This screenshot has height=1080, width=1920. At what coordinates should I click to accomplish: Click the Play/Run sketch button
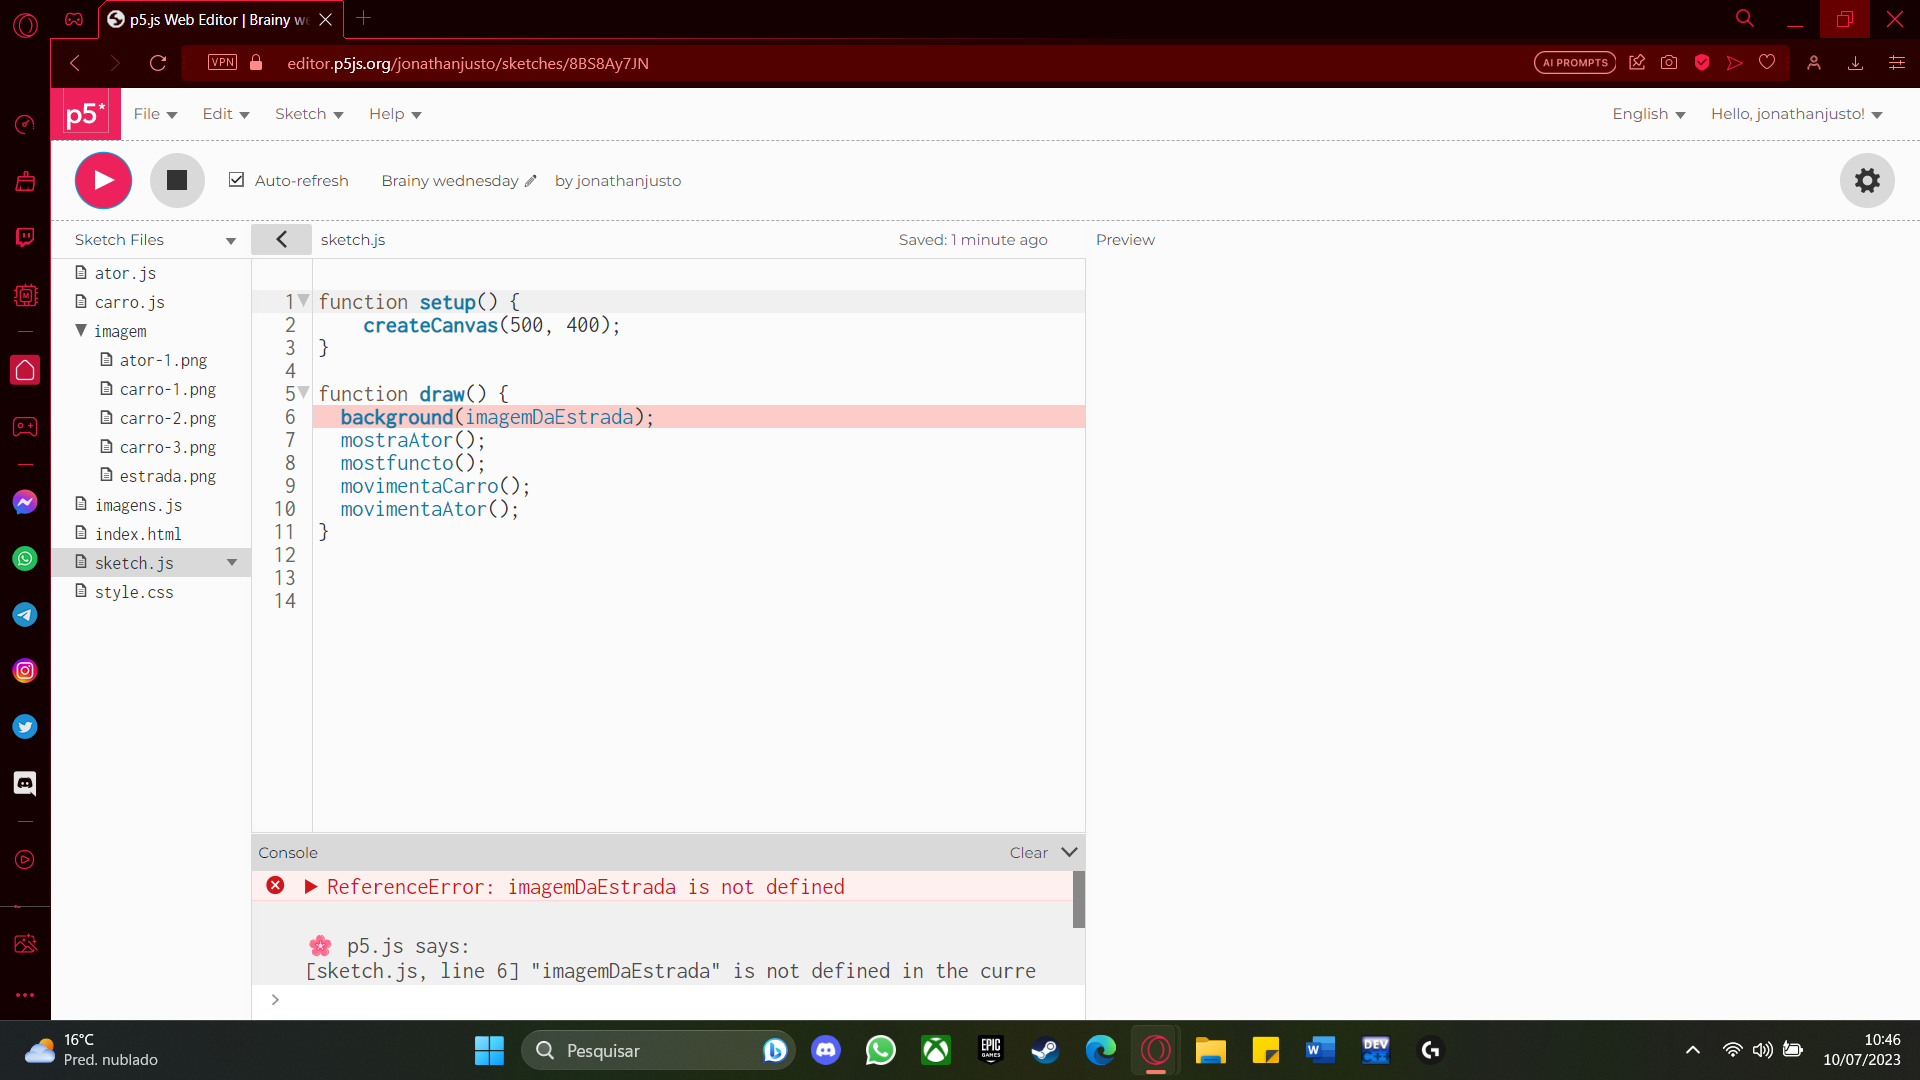click(x=103, y=181)
